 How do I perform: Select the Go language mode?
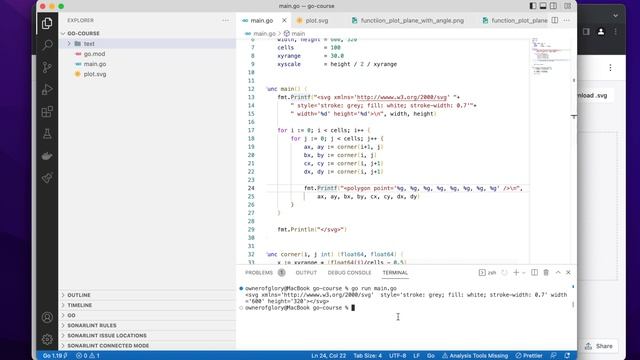point(431,356)
